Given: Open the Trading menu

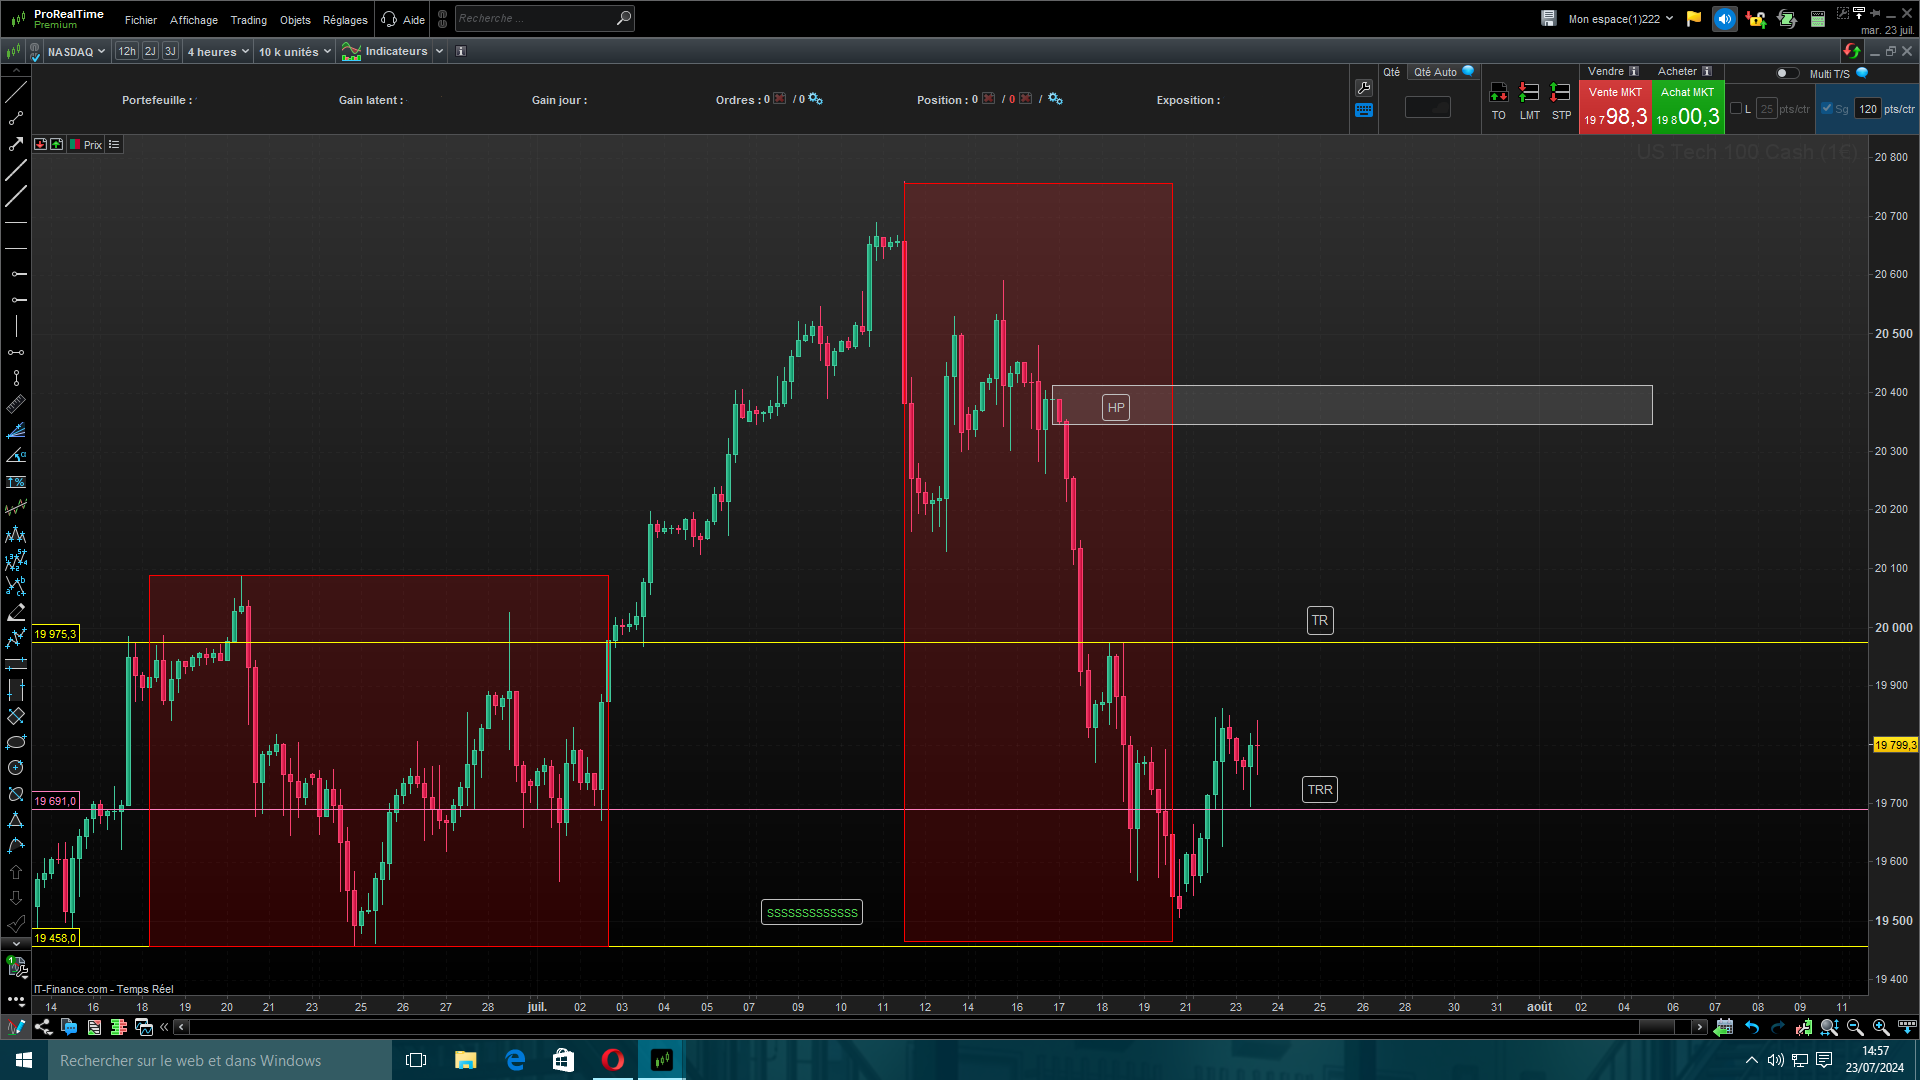Looking at the screenshot, I should pos(248,20).
